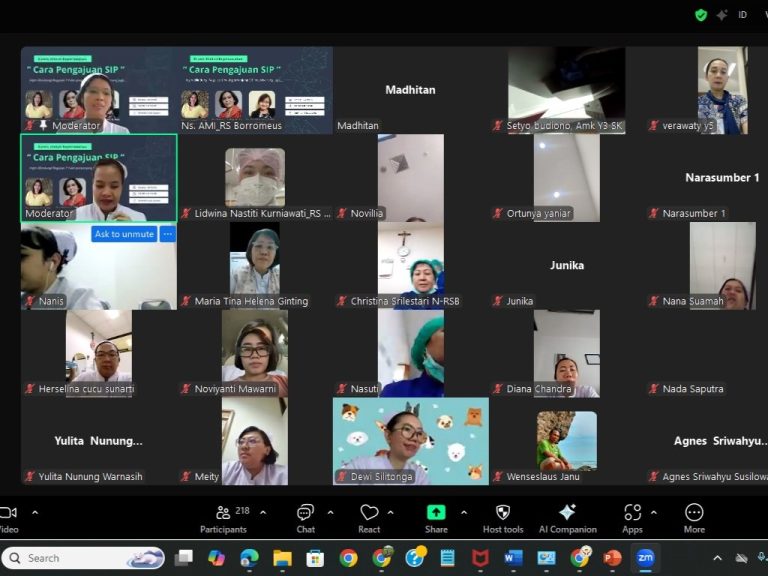
Task: Click the green encryption shield icon
Action: 701,15
